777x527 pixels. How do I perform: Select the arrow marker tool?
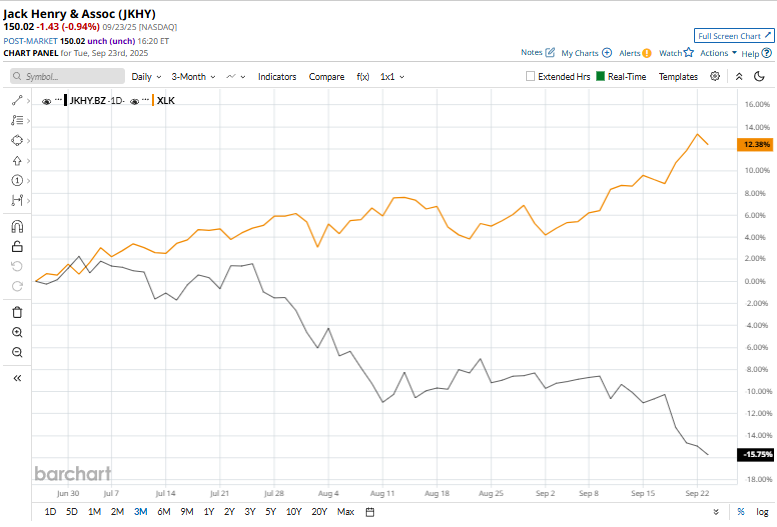point(17,161)
